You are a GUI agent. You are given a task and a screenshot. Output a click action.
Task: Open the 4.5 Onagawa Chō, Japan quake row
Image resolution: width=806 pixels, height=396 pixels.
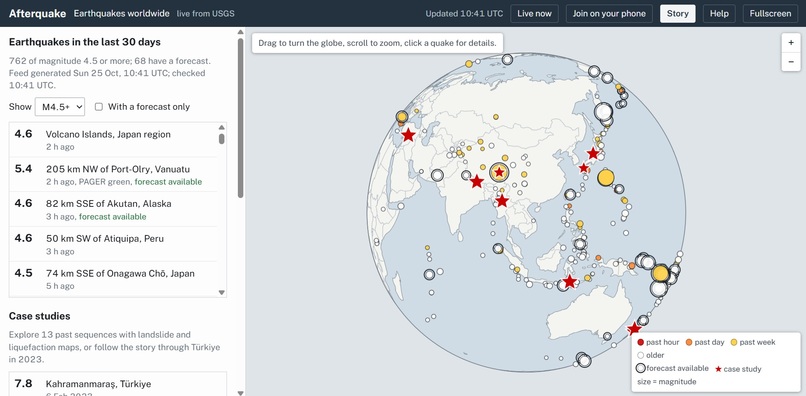[113, 279]
